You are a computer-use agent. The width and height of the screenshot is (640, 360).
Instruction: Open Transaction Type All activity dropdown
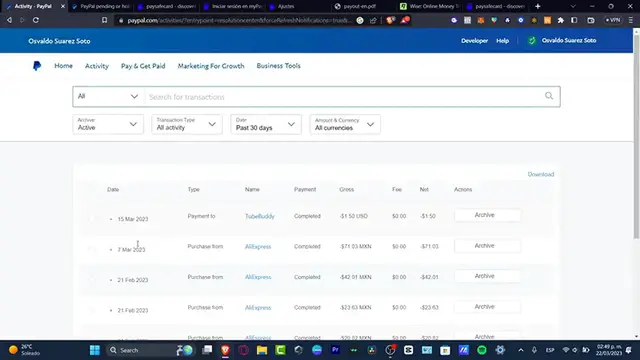tap(187, 124)
